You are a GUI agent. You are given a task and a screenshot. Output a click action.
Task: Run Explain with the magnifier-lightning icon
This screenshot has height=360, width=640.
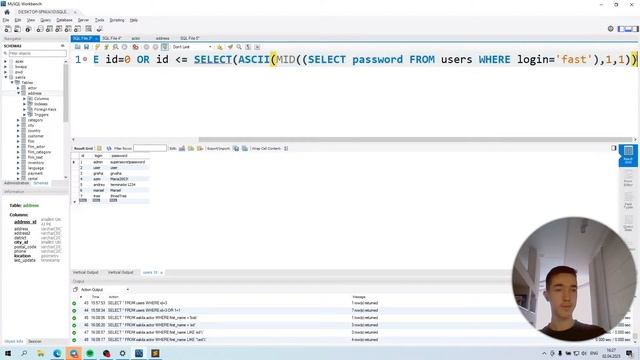(116, 47)
